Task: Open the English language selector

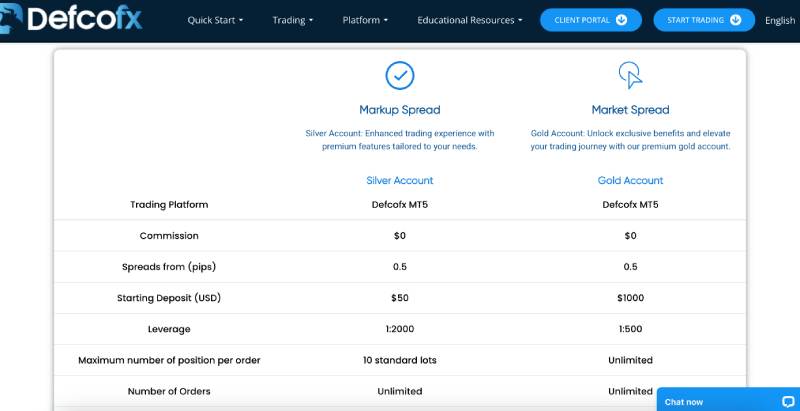Action: (x=780, y=20)
